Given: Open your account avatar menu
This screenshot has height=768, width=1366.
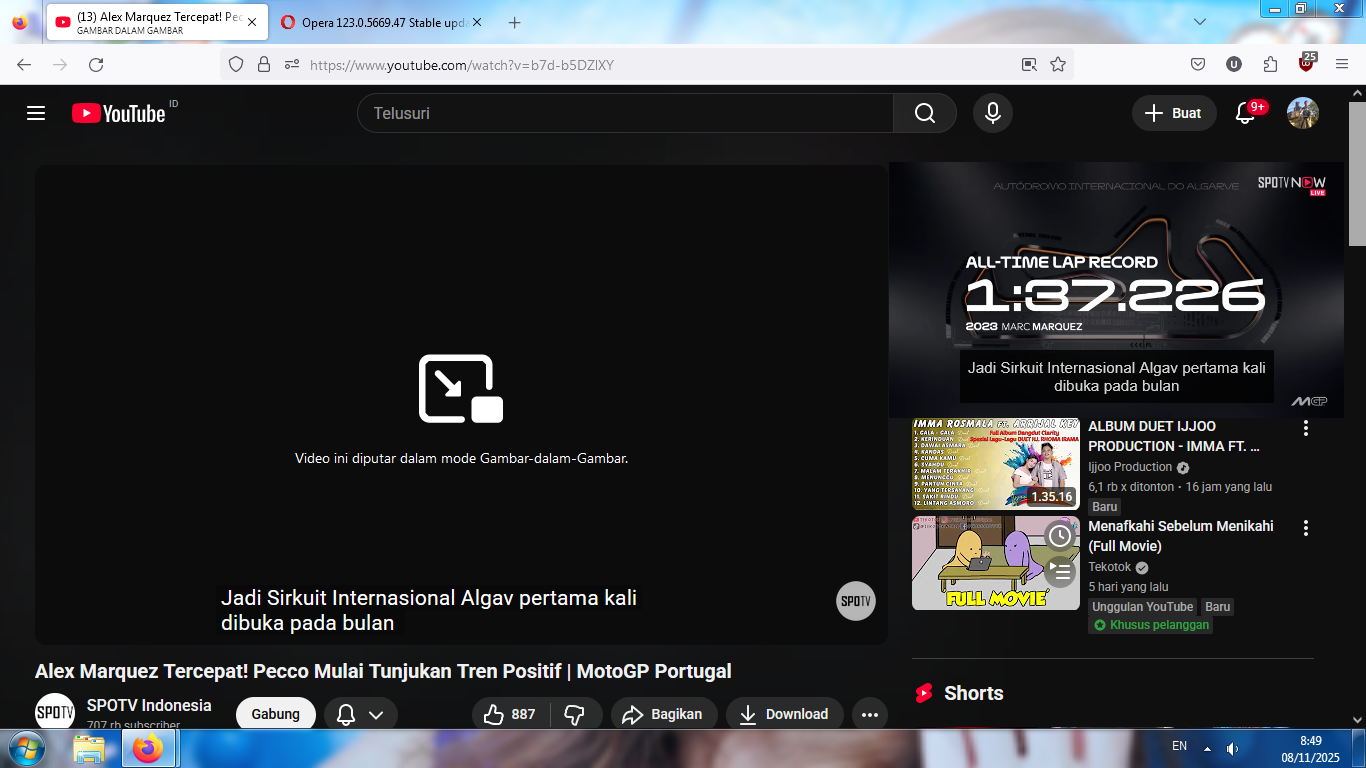Looking at the screenshot, I should [x=1302, y=113].
